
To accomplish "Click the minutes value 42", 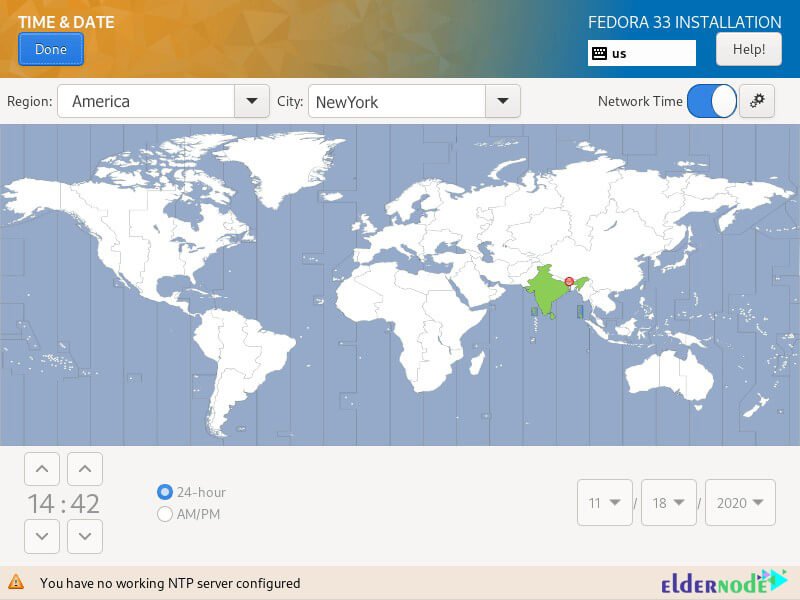I will 85,504.
